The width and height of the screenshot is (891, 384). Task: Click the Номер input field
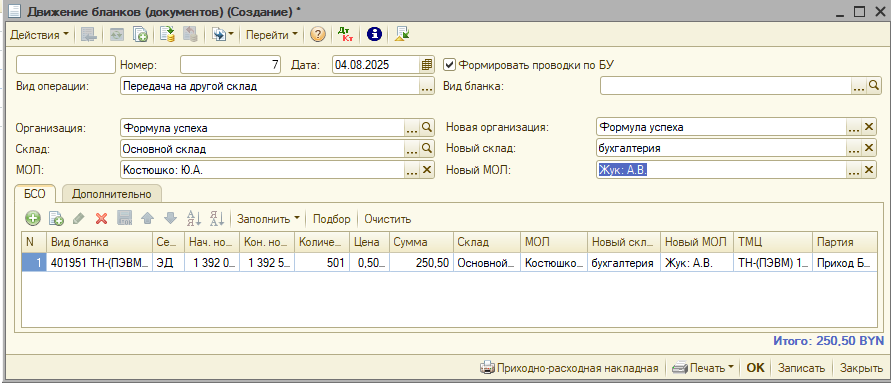tap(230, 65)
